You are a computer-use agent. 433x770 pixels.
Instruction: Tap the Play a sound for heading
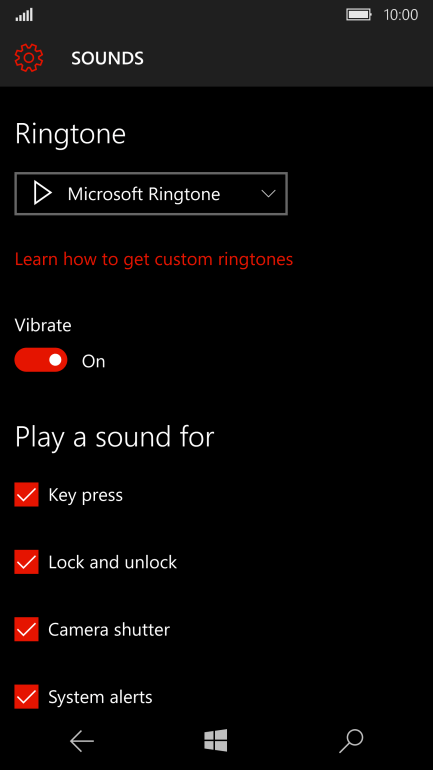click(x=114, y=437)
